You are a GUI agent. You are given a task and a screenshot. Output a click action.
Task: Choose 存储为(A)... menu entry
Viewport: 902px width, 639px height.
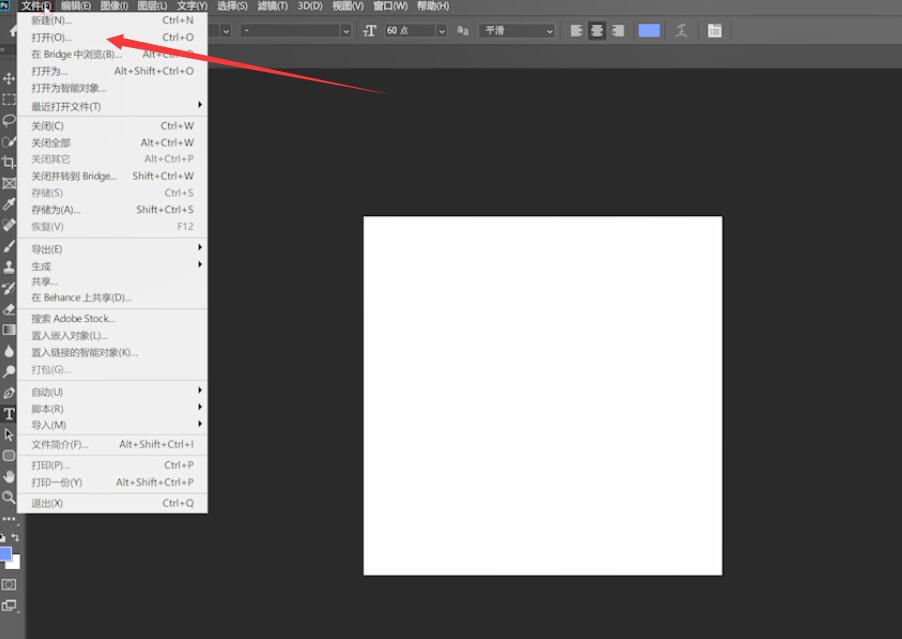tap(112, 209)
